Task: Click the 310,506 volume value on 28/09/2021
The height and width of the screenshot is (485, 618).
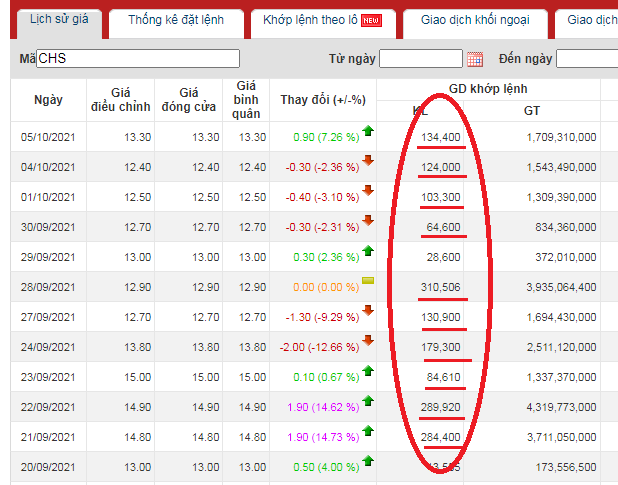Action: [x=440, y=287]
